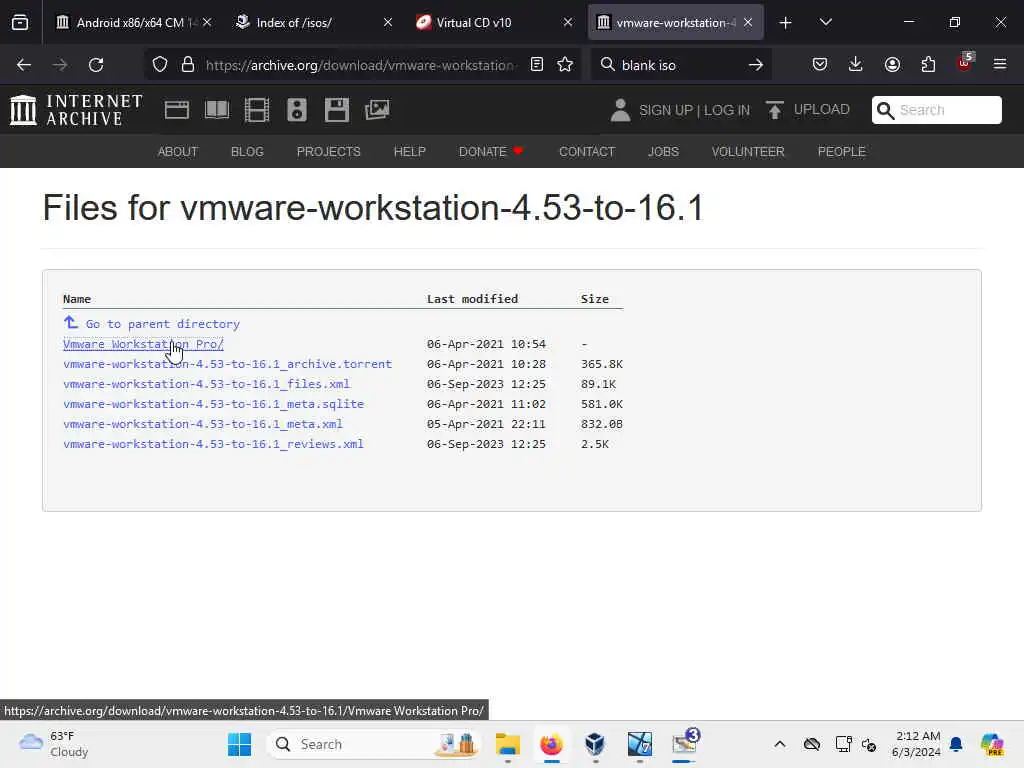Open Windows Start menu
Viewport: 1024px width, 768px height.
[239, 744]
